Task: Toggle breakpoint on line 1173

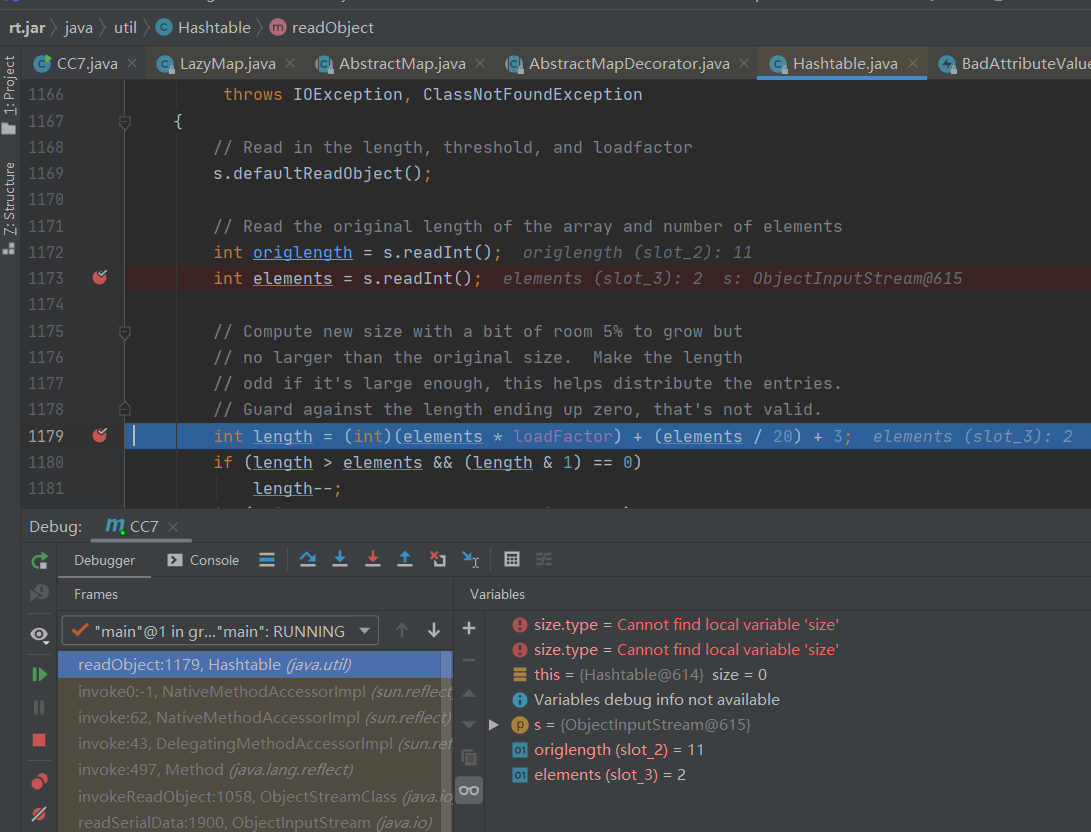Action: 100,278
